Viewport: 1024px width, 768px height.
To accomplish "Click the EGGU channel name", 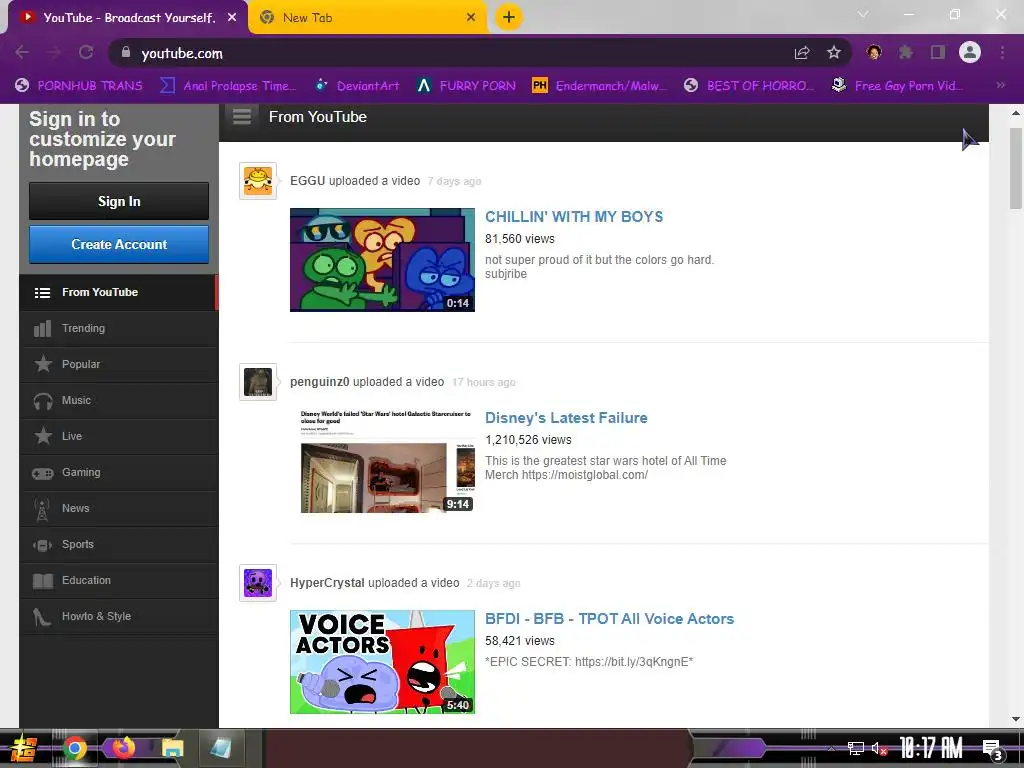I will [x=308, y=181].
